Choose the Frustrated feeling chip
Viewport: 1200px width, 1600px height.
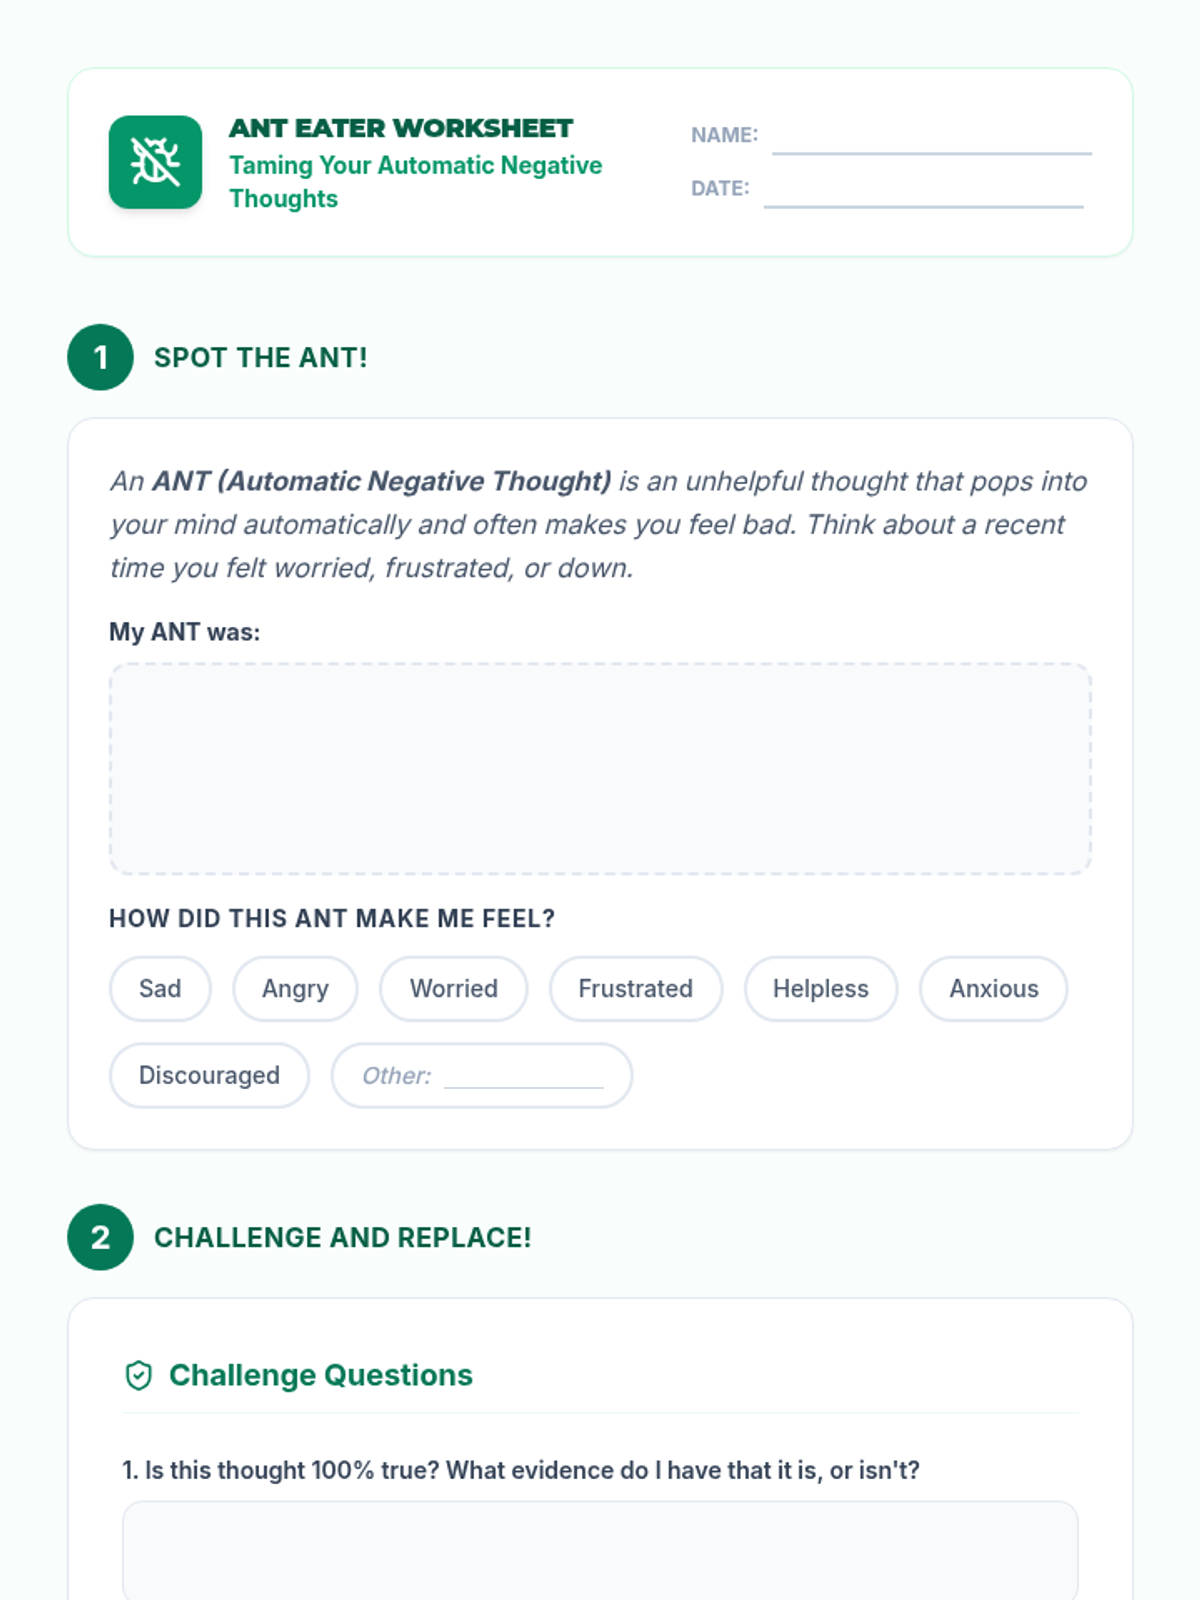pyautogui.click(x=636, y=989)
